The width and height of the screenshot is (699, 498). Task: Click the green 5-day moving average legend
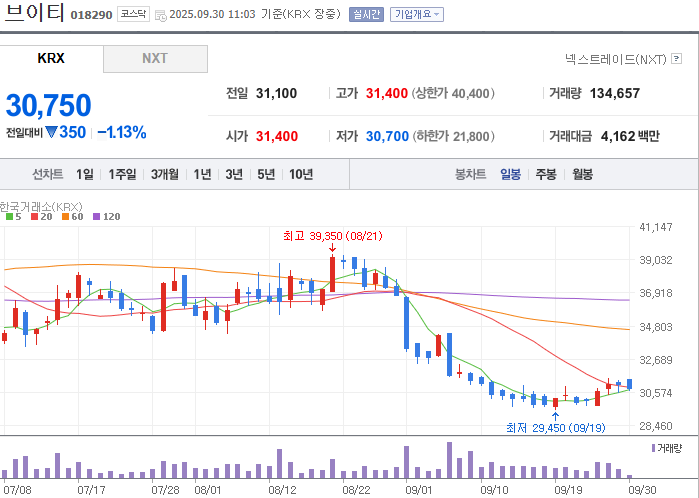tap(13, 217)
